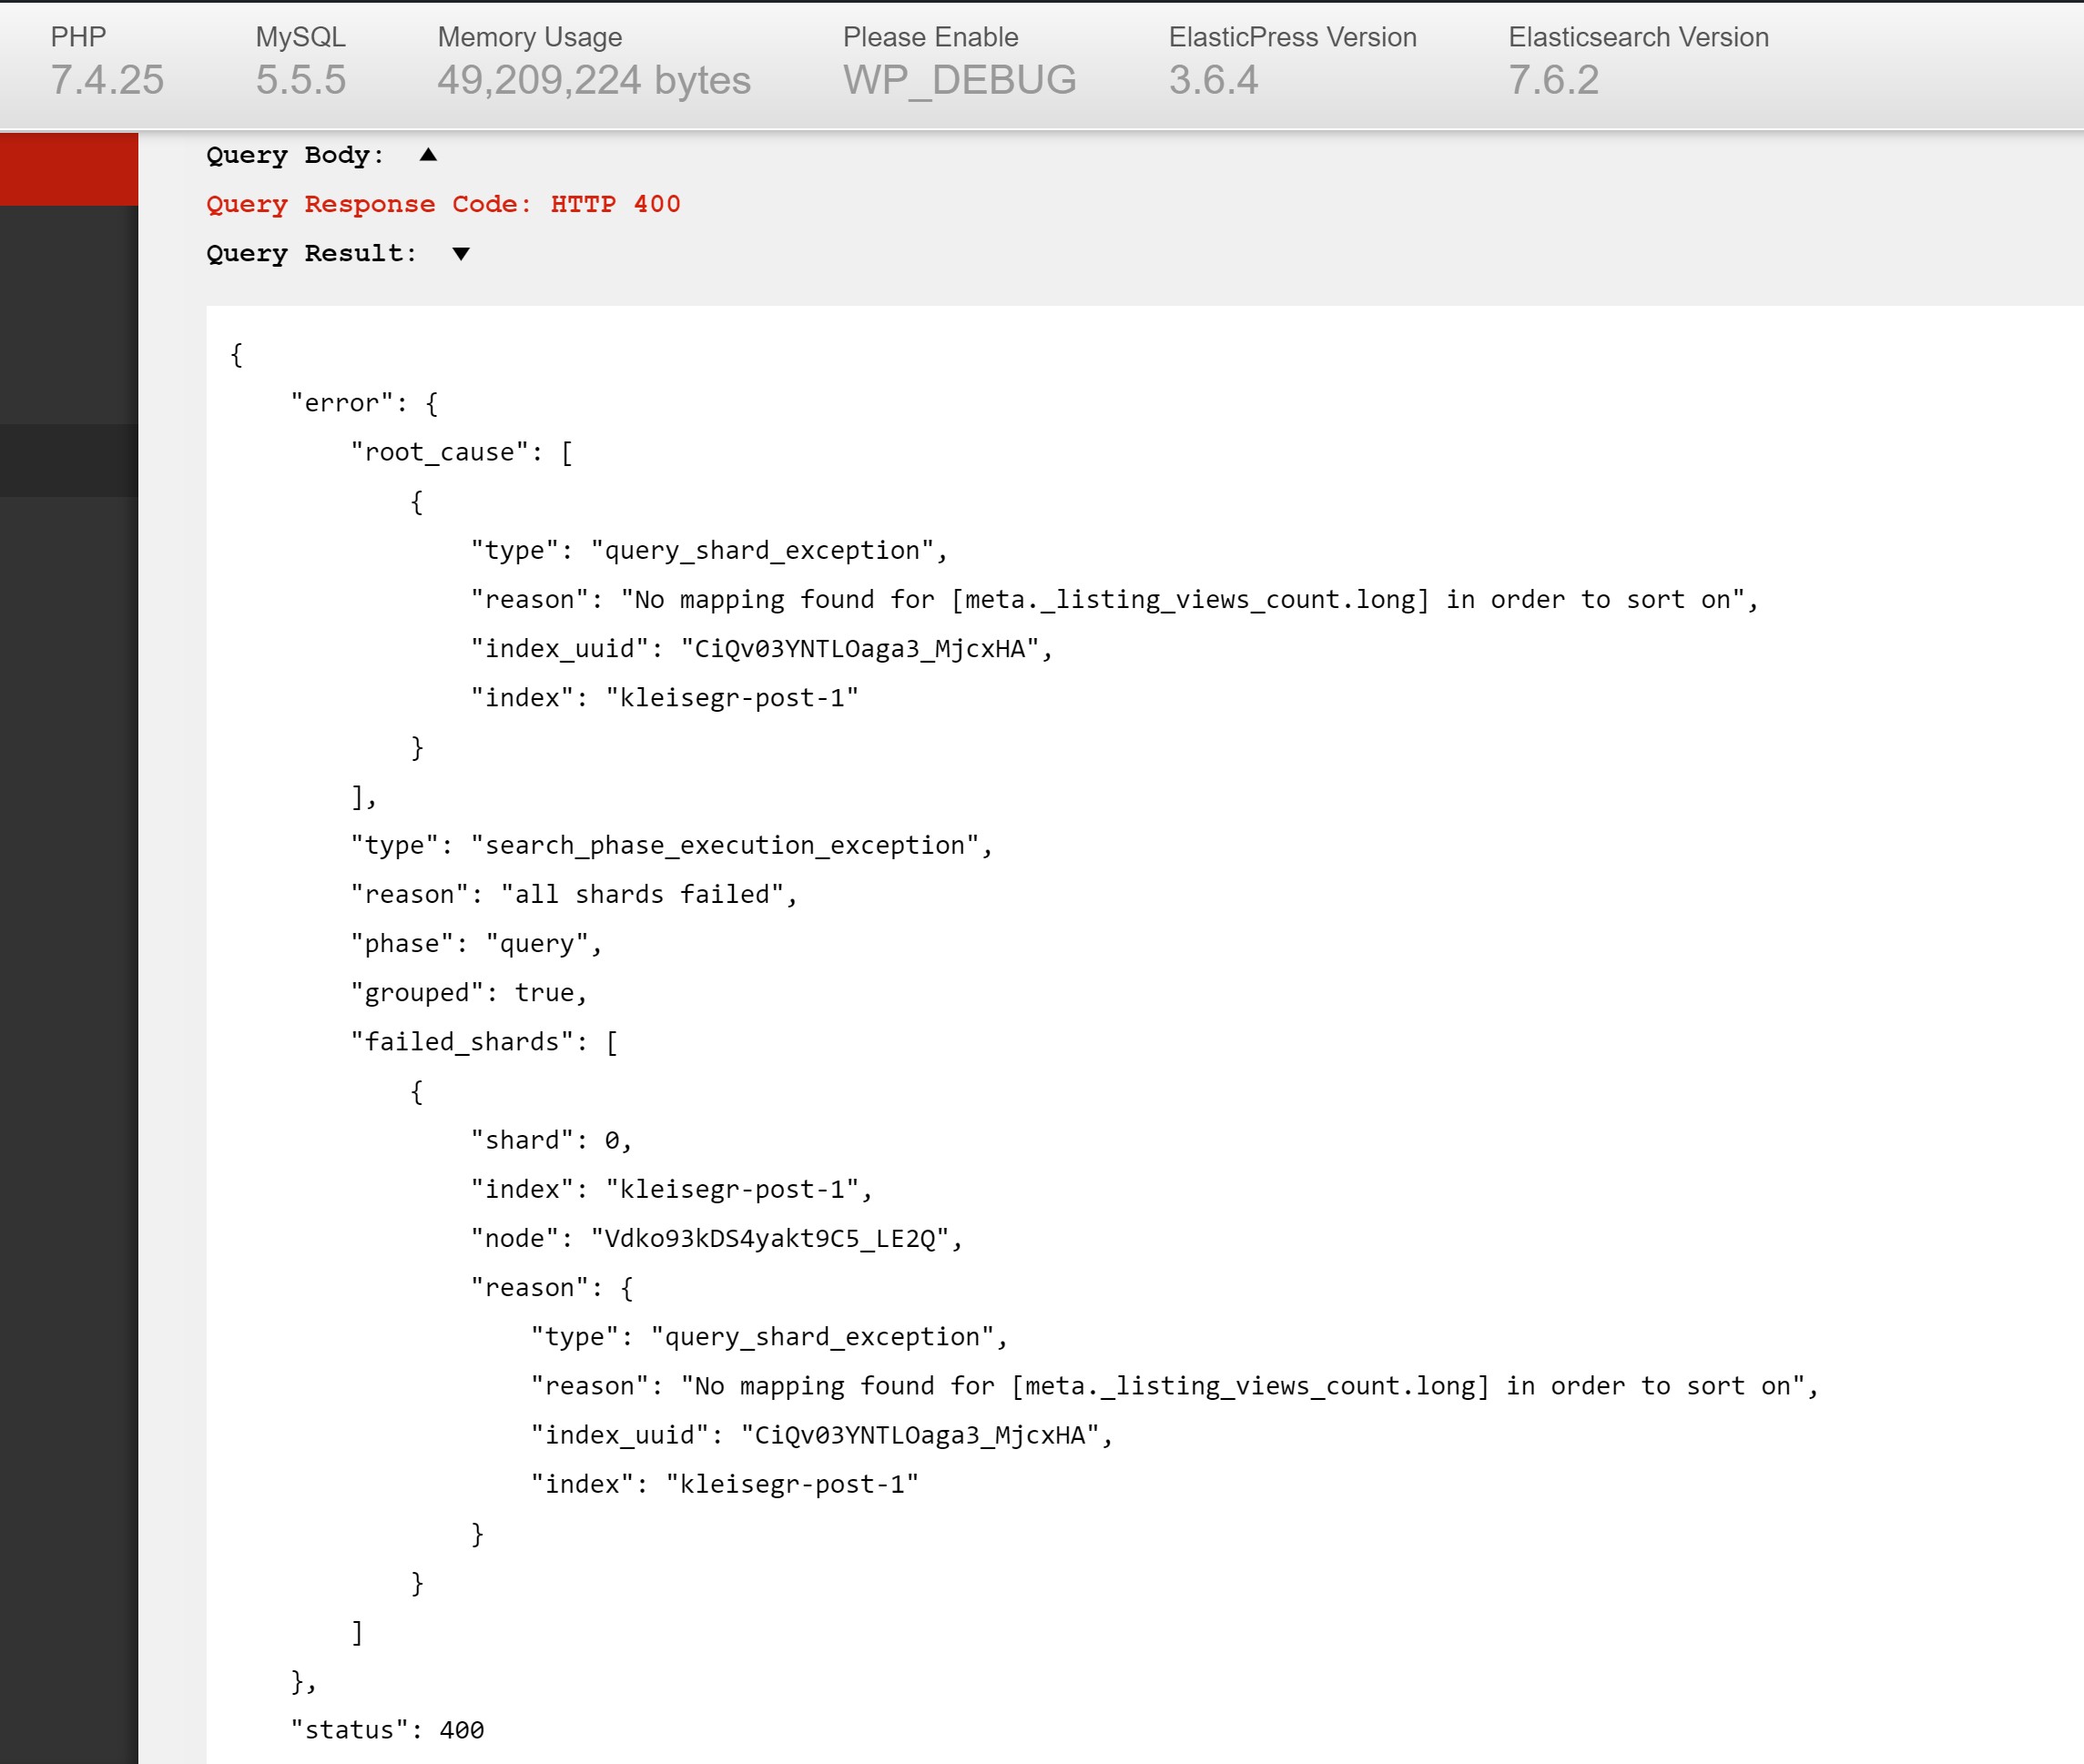Click inside the JSON query result area
The width and height of the screenshot is (2084, 1764).
tap(1100, 1000)
